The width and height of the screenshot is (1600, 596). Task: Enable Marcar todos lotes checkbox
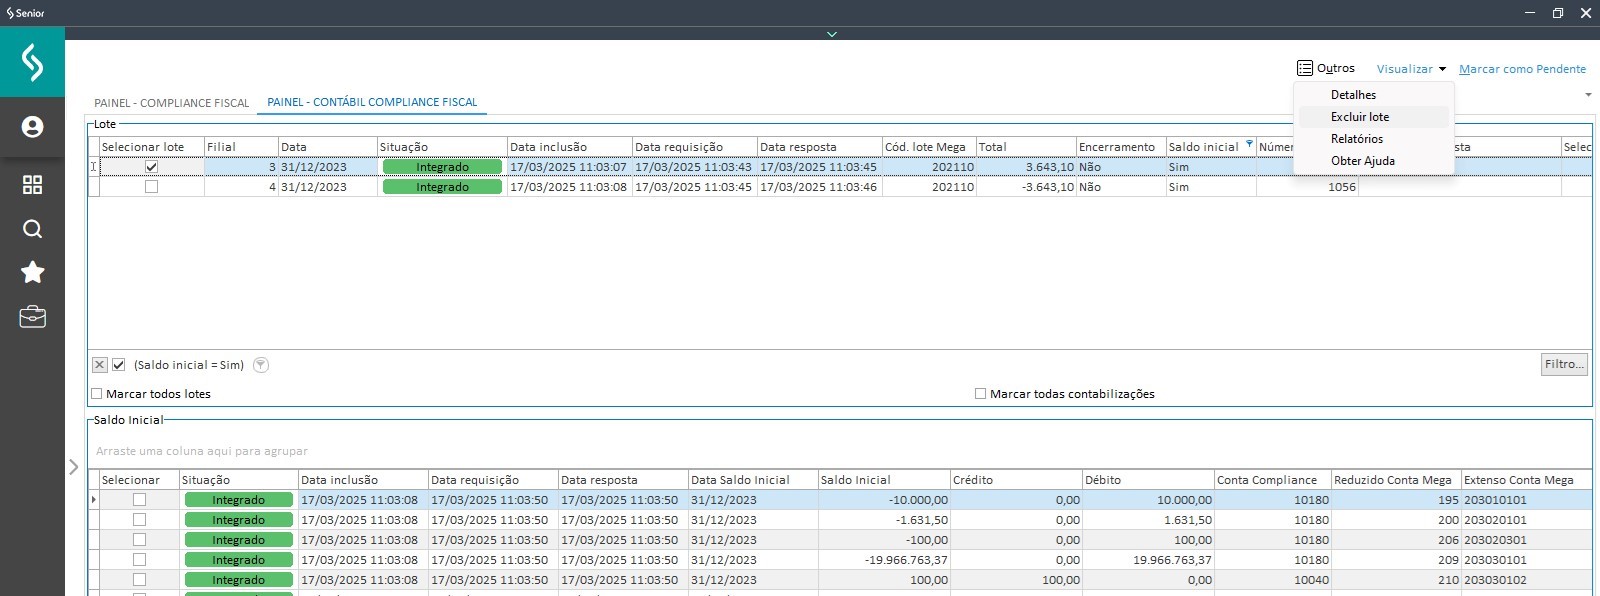coord(97,394)
